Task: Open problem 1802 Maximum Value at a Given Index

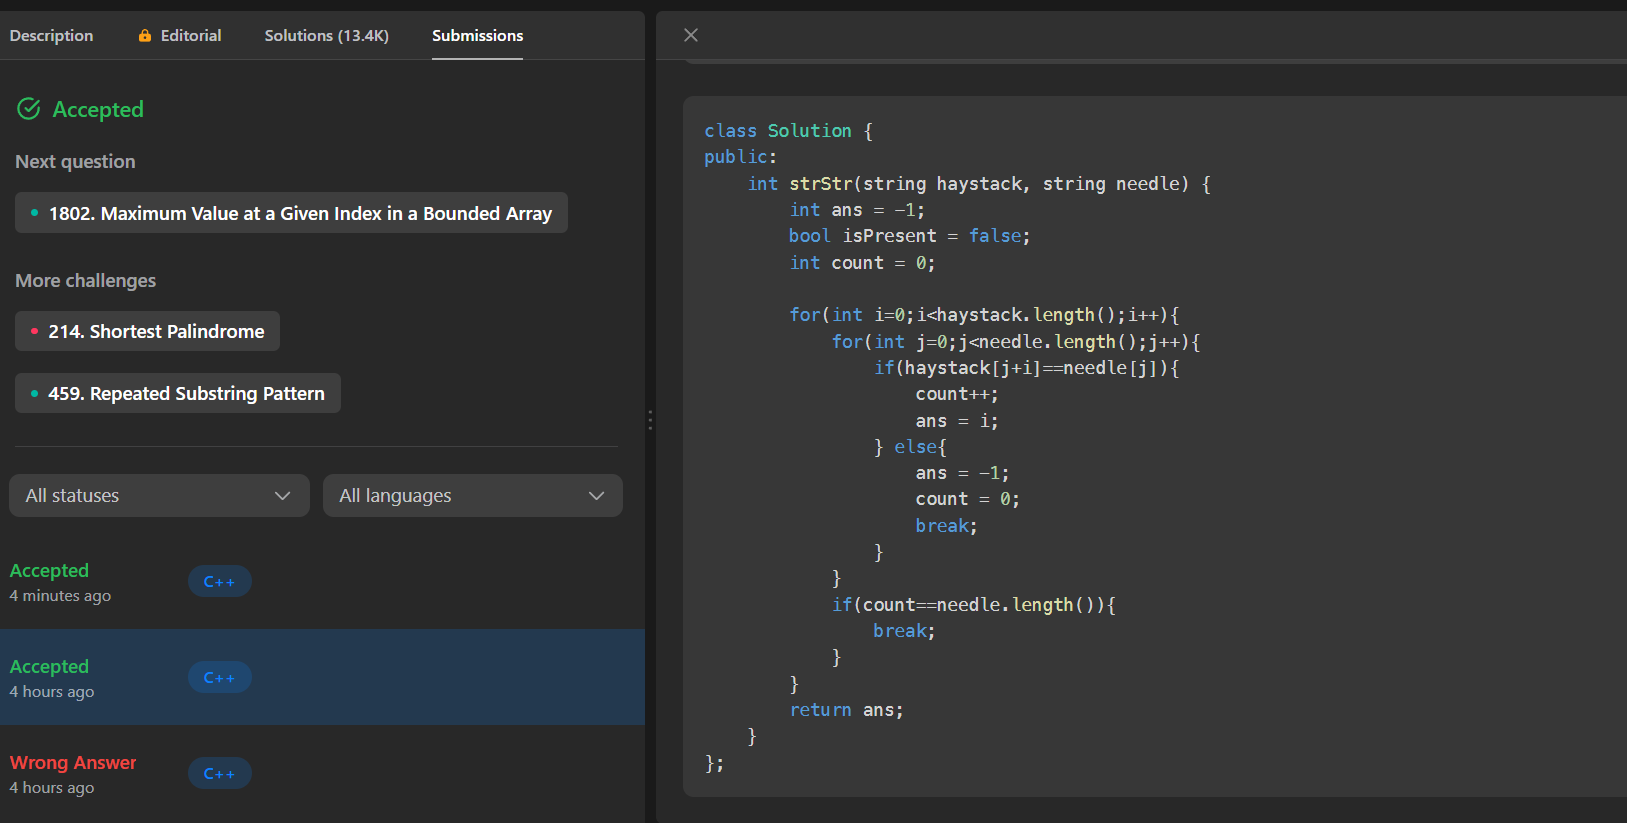Action: (291, 213)
